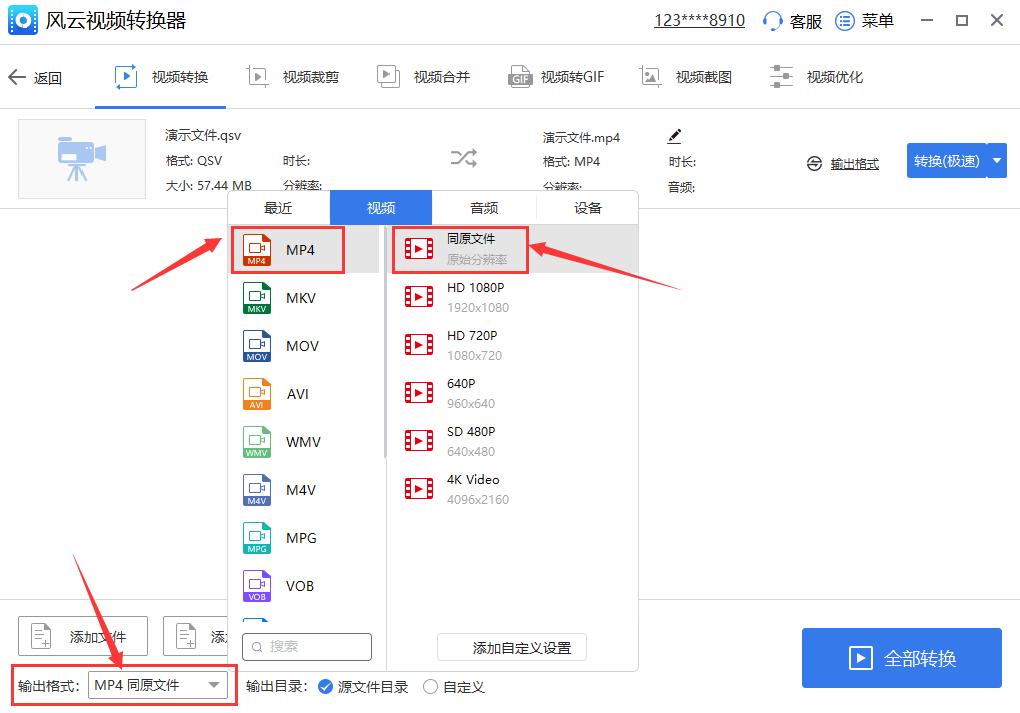Screen dimensions: 1020x713
Task: Click film icon for 4K Video
Action: (x=419, y=489)
